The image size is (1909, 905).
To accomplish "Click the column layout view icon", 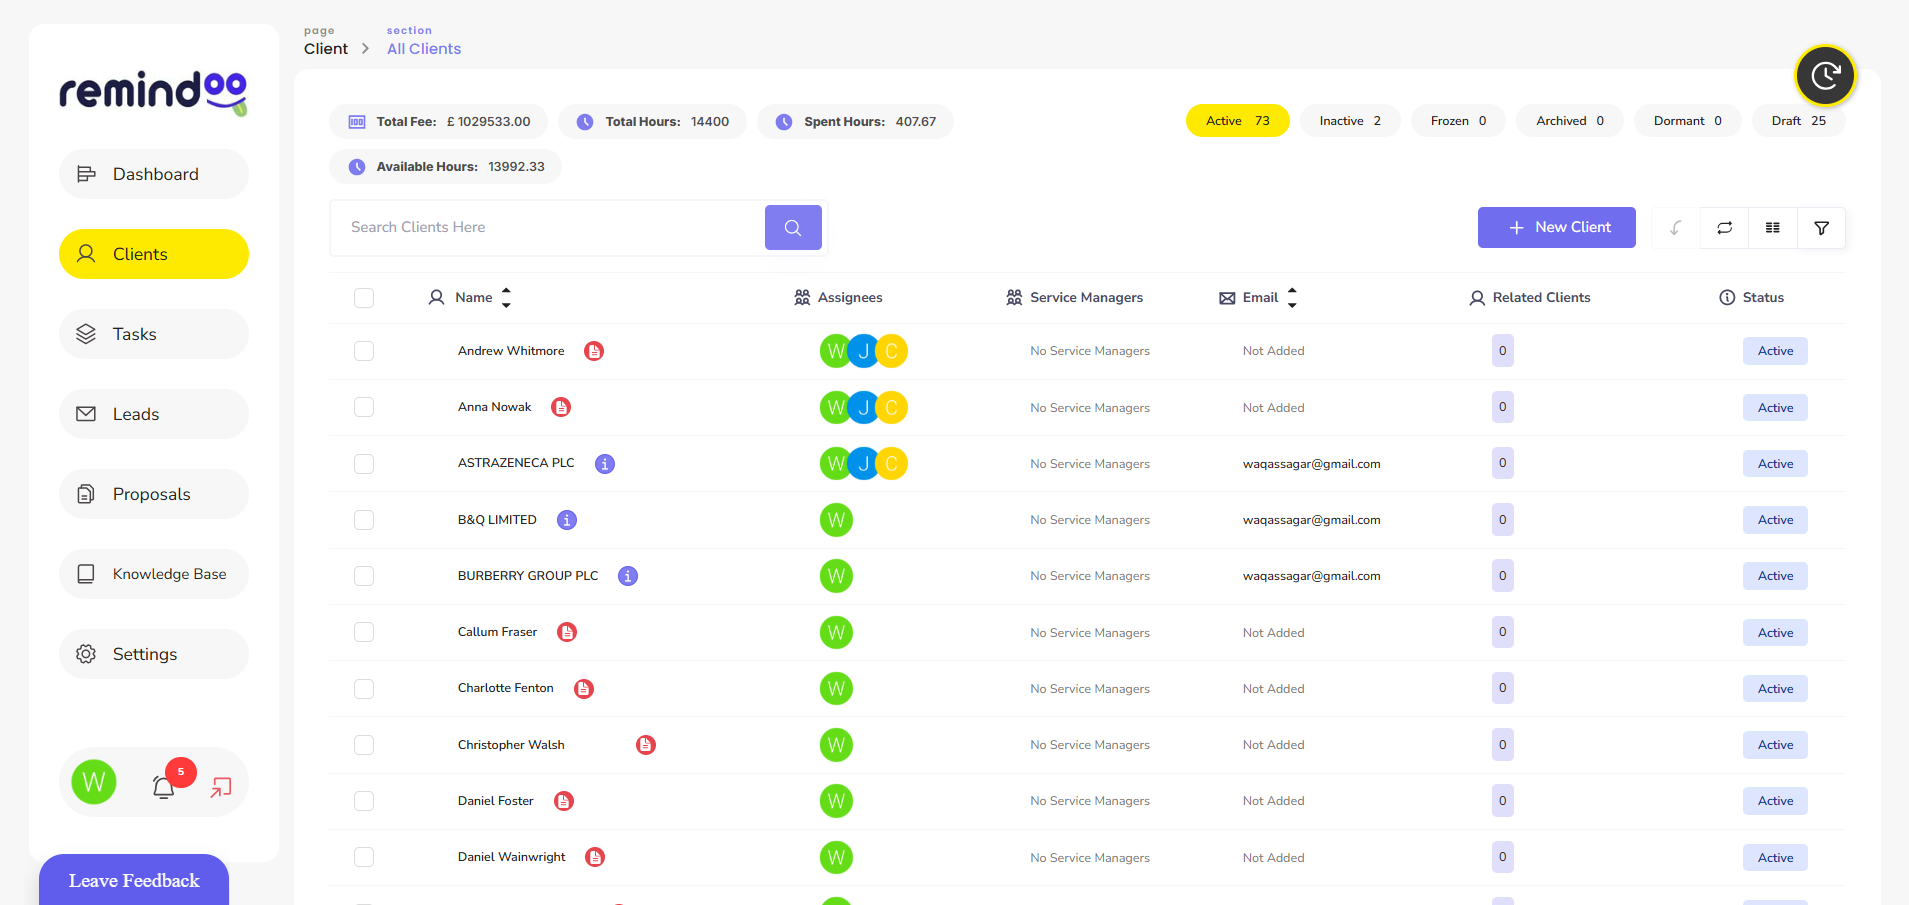I will [x=1772, y=228].
